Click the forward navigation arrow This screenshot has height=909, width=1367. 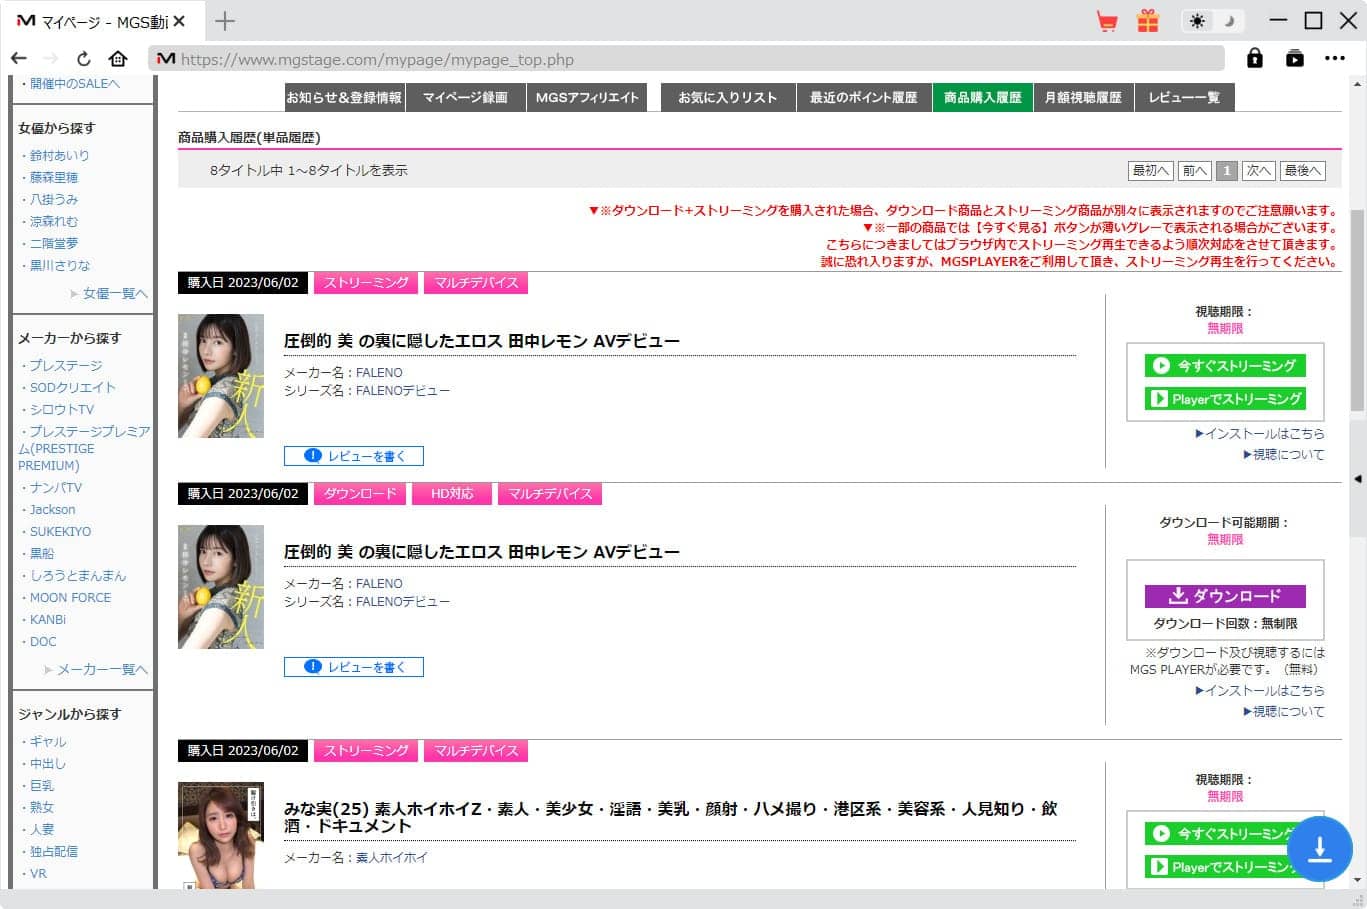51,59
